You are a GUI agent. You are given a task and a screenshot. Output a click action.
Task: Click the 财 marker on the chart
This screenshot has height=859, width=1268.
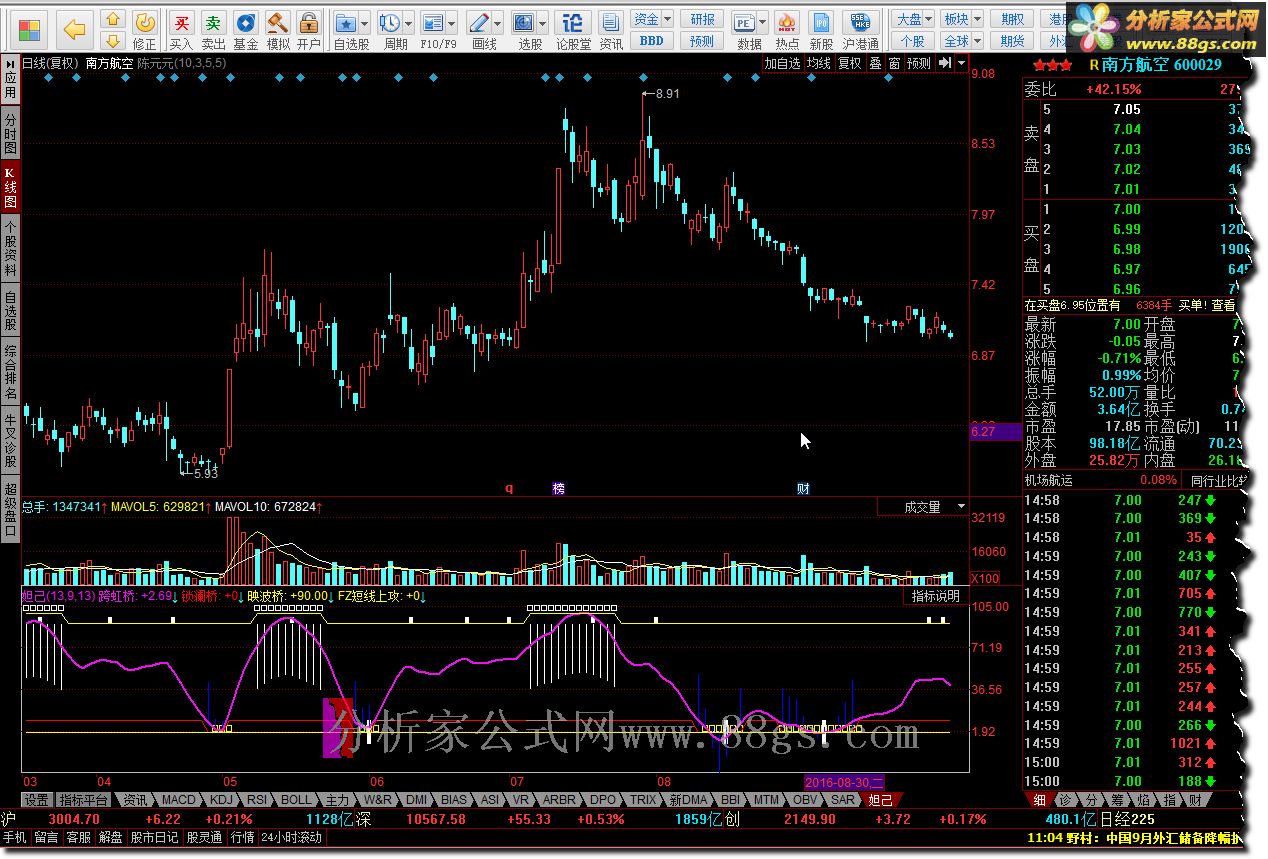[x=803, y=488]
